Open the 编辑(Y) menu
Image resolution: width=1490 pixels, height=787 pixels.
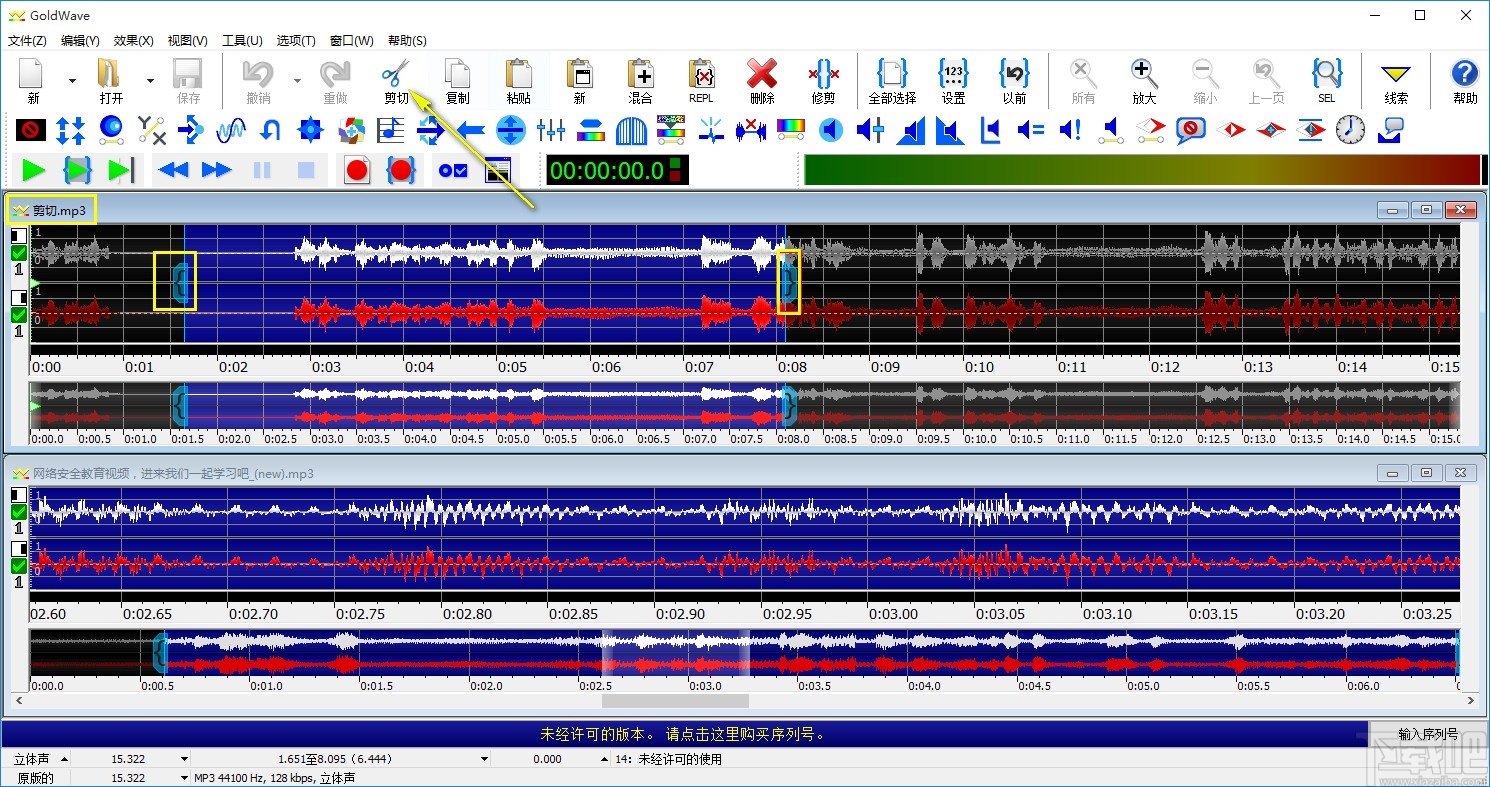tap(80, 41)
